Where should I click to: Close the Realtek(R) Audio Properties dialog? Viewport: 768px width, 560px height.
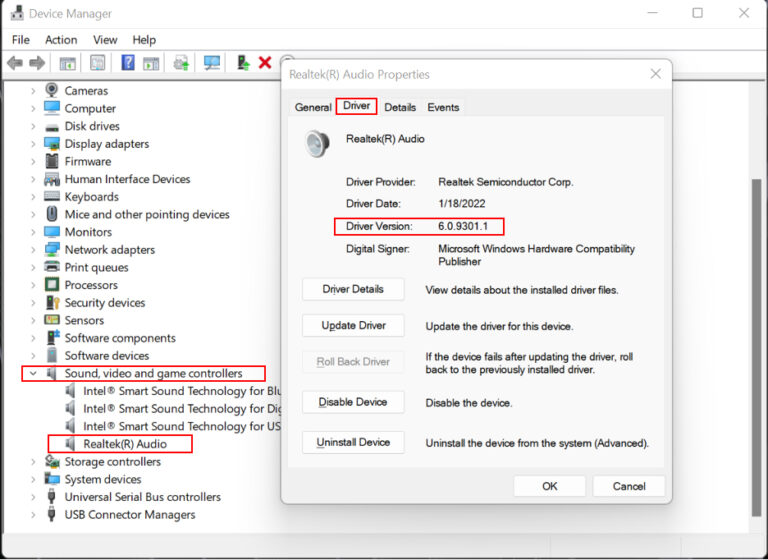655,74
